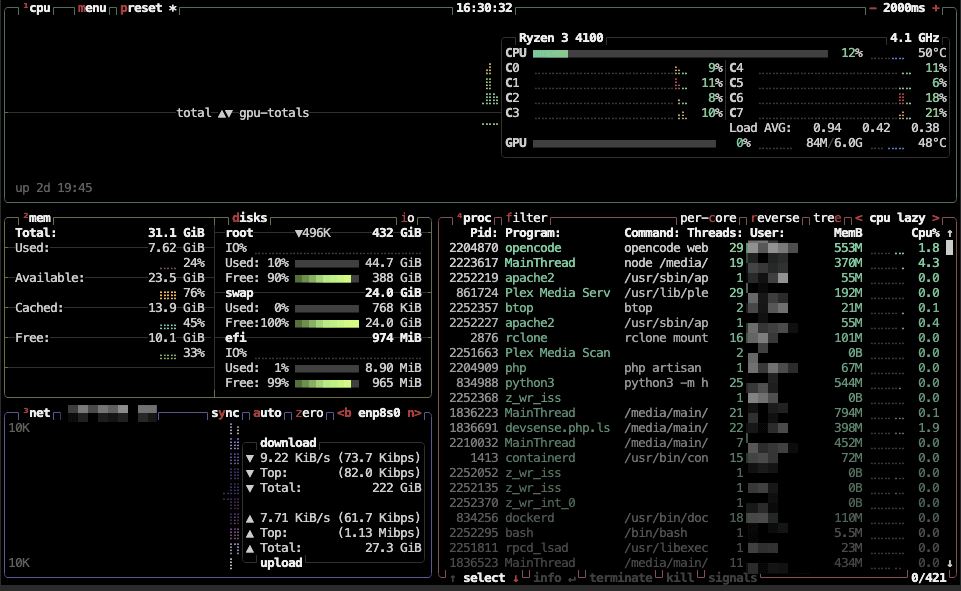Screen dimensions: 961x591
Task: Select next network interface arrow
Action: point(414,413)
